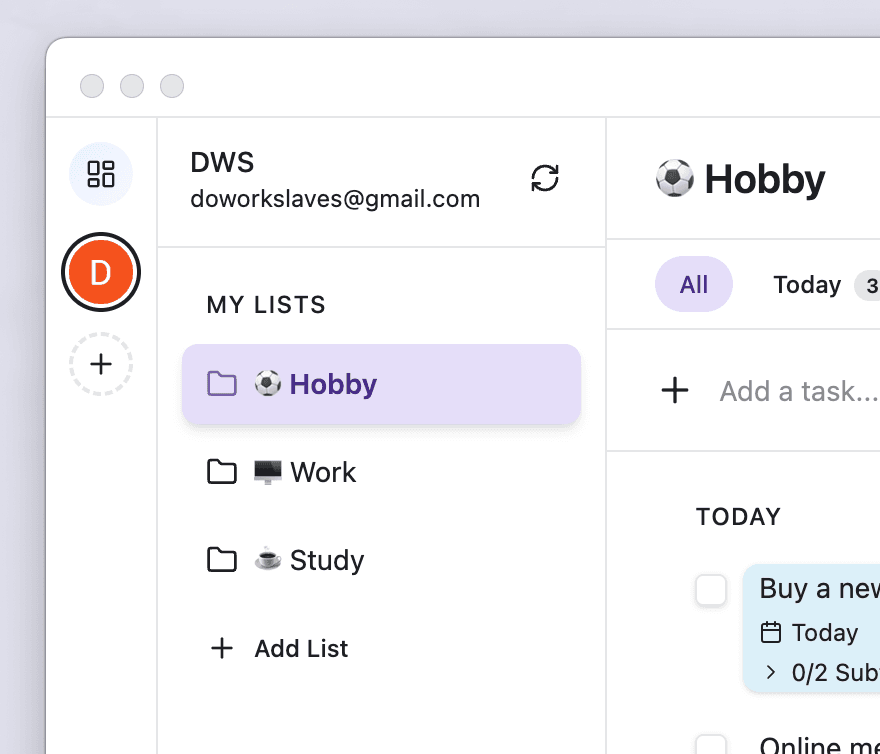Screen dimensions: 880x754
Task: Open the Study list
Action: click(326, 560)
